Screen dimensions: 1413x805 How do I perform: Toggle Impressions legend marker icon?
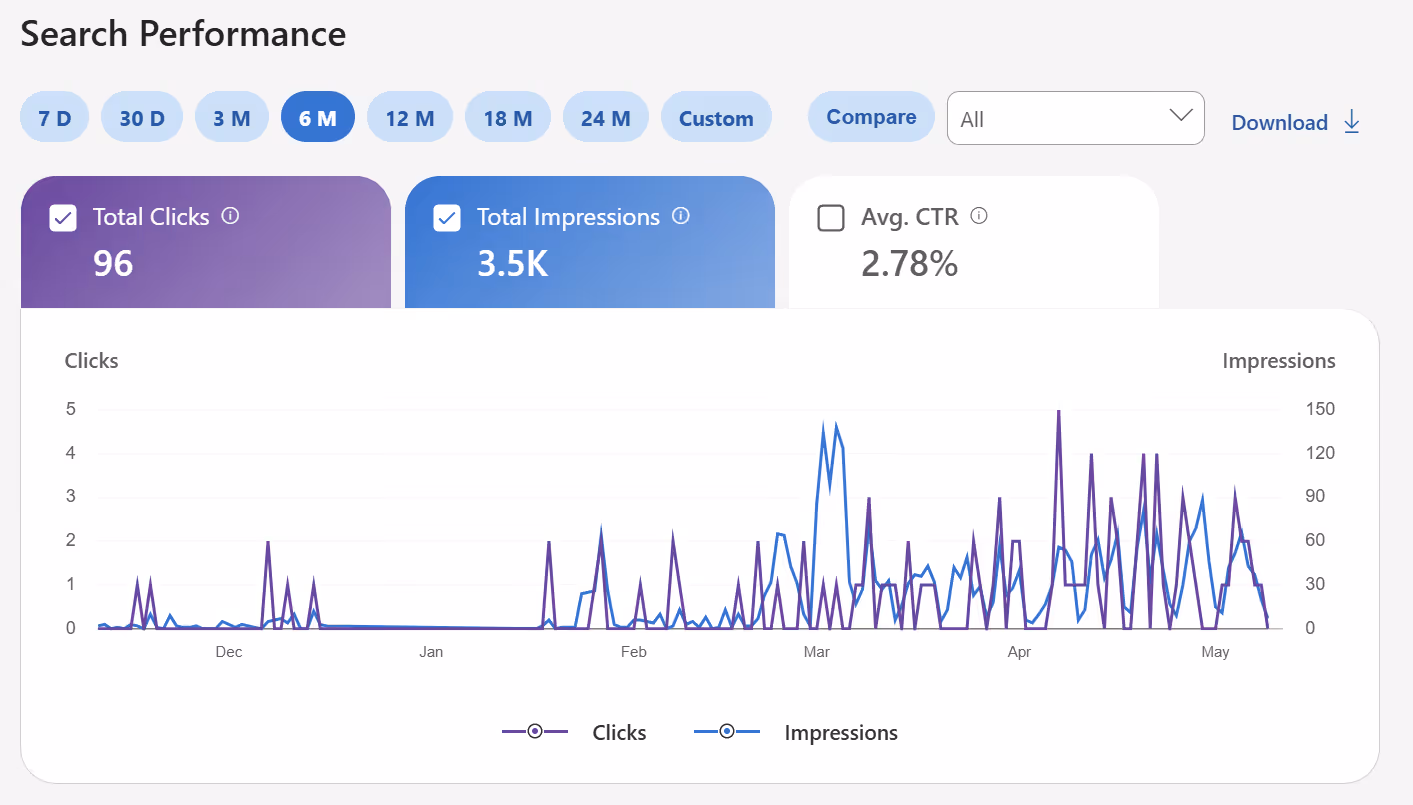[727, 732]
